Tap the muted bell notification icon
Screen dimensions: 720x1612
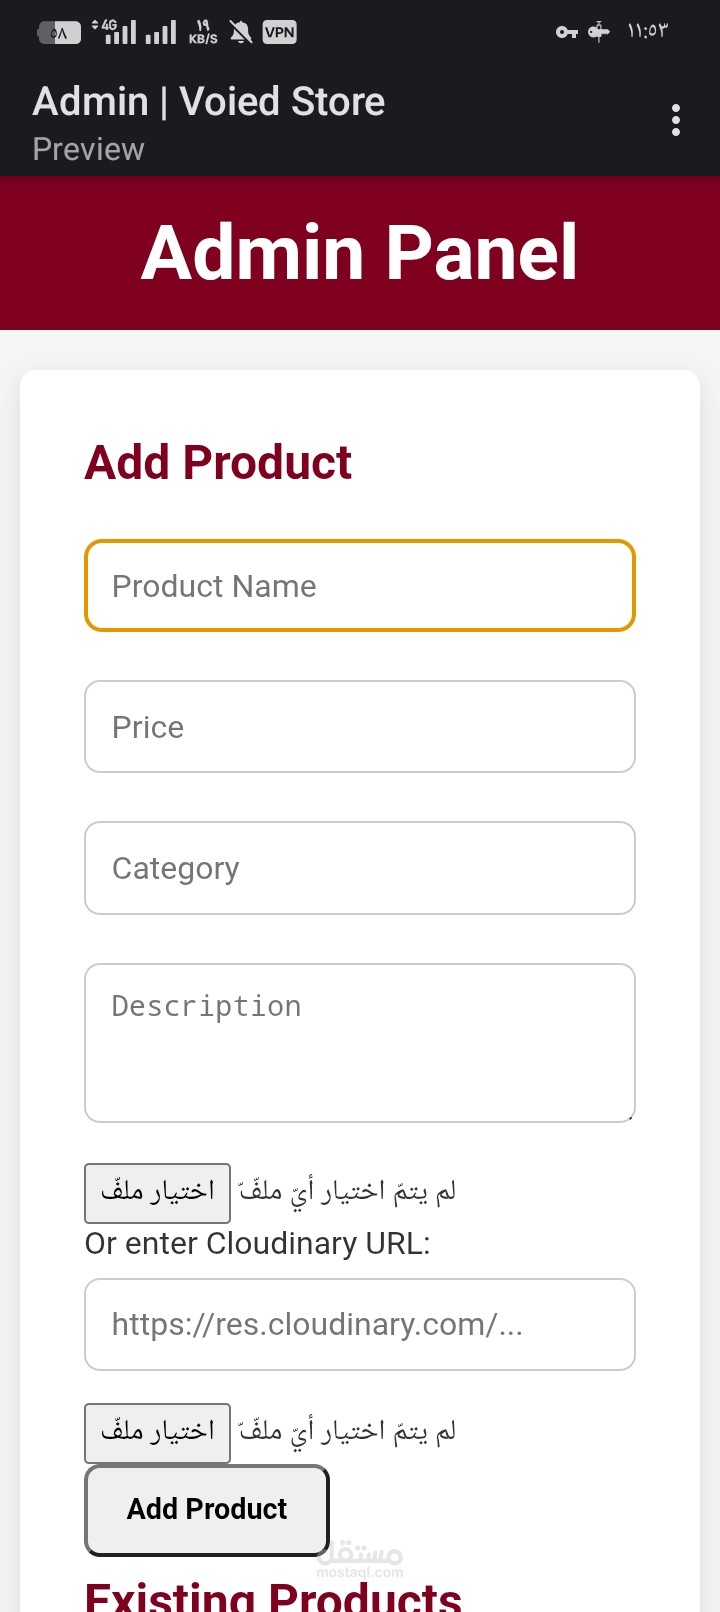click(x=241, y=32)
